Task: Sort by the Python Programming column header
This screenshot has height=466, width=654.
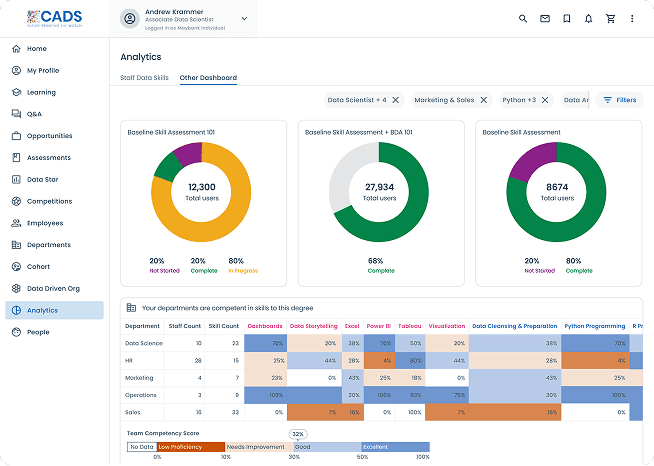Action: click(x=594, y=325)
